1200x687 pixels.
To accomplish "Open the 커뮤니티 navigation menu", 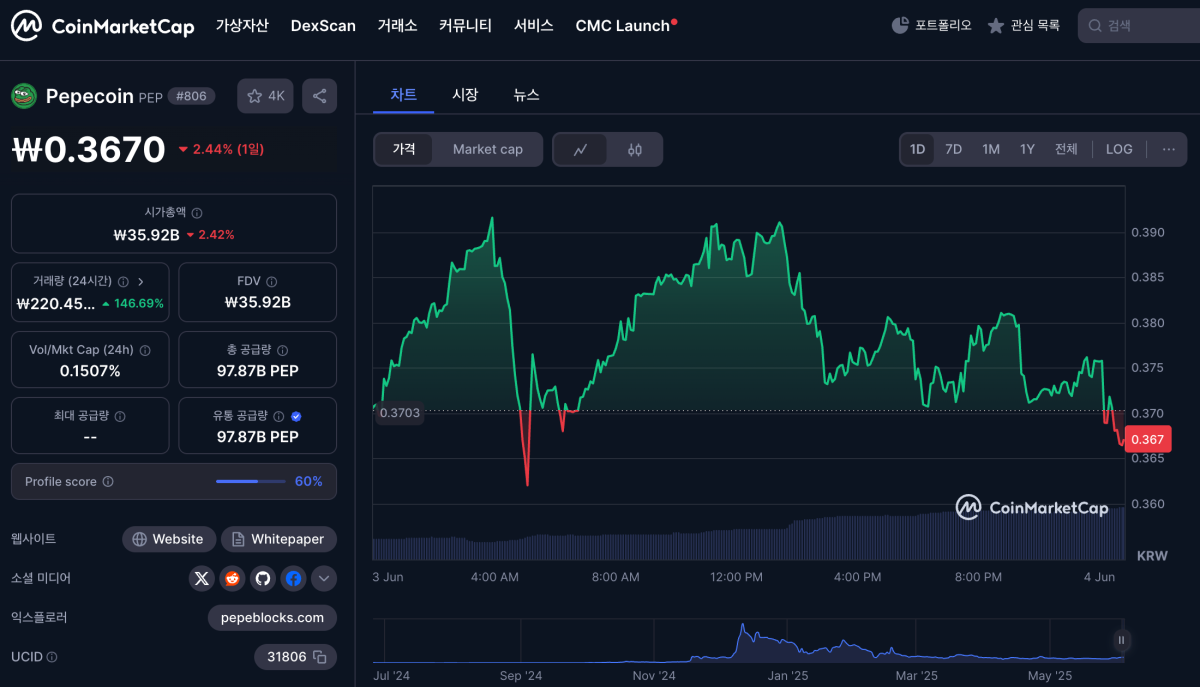I will point(465,26).
